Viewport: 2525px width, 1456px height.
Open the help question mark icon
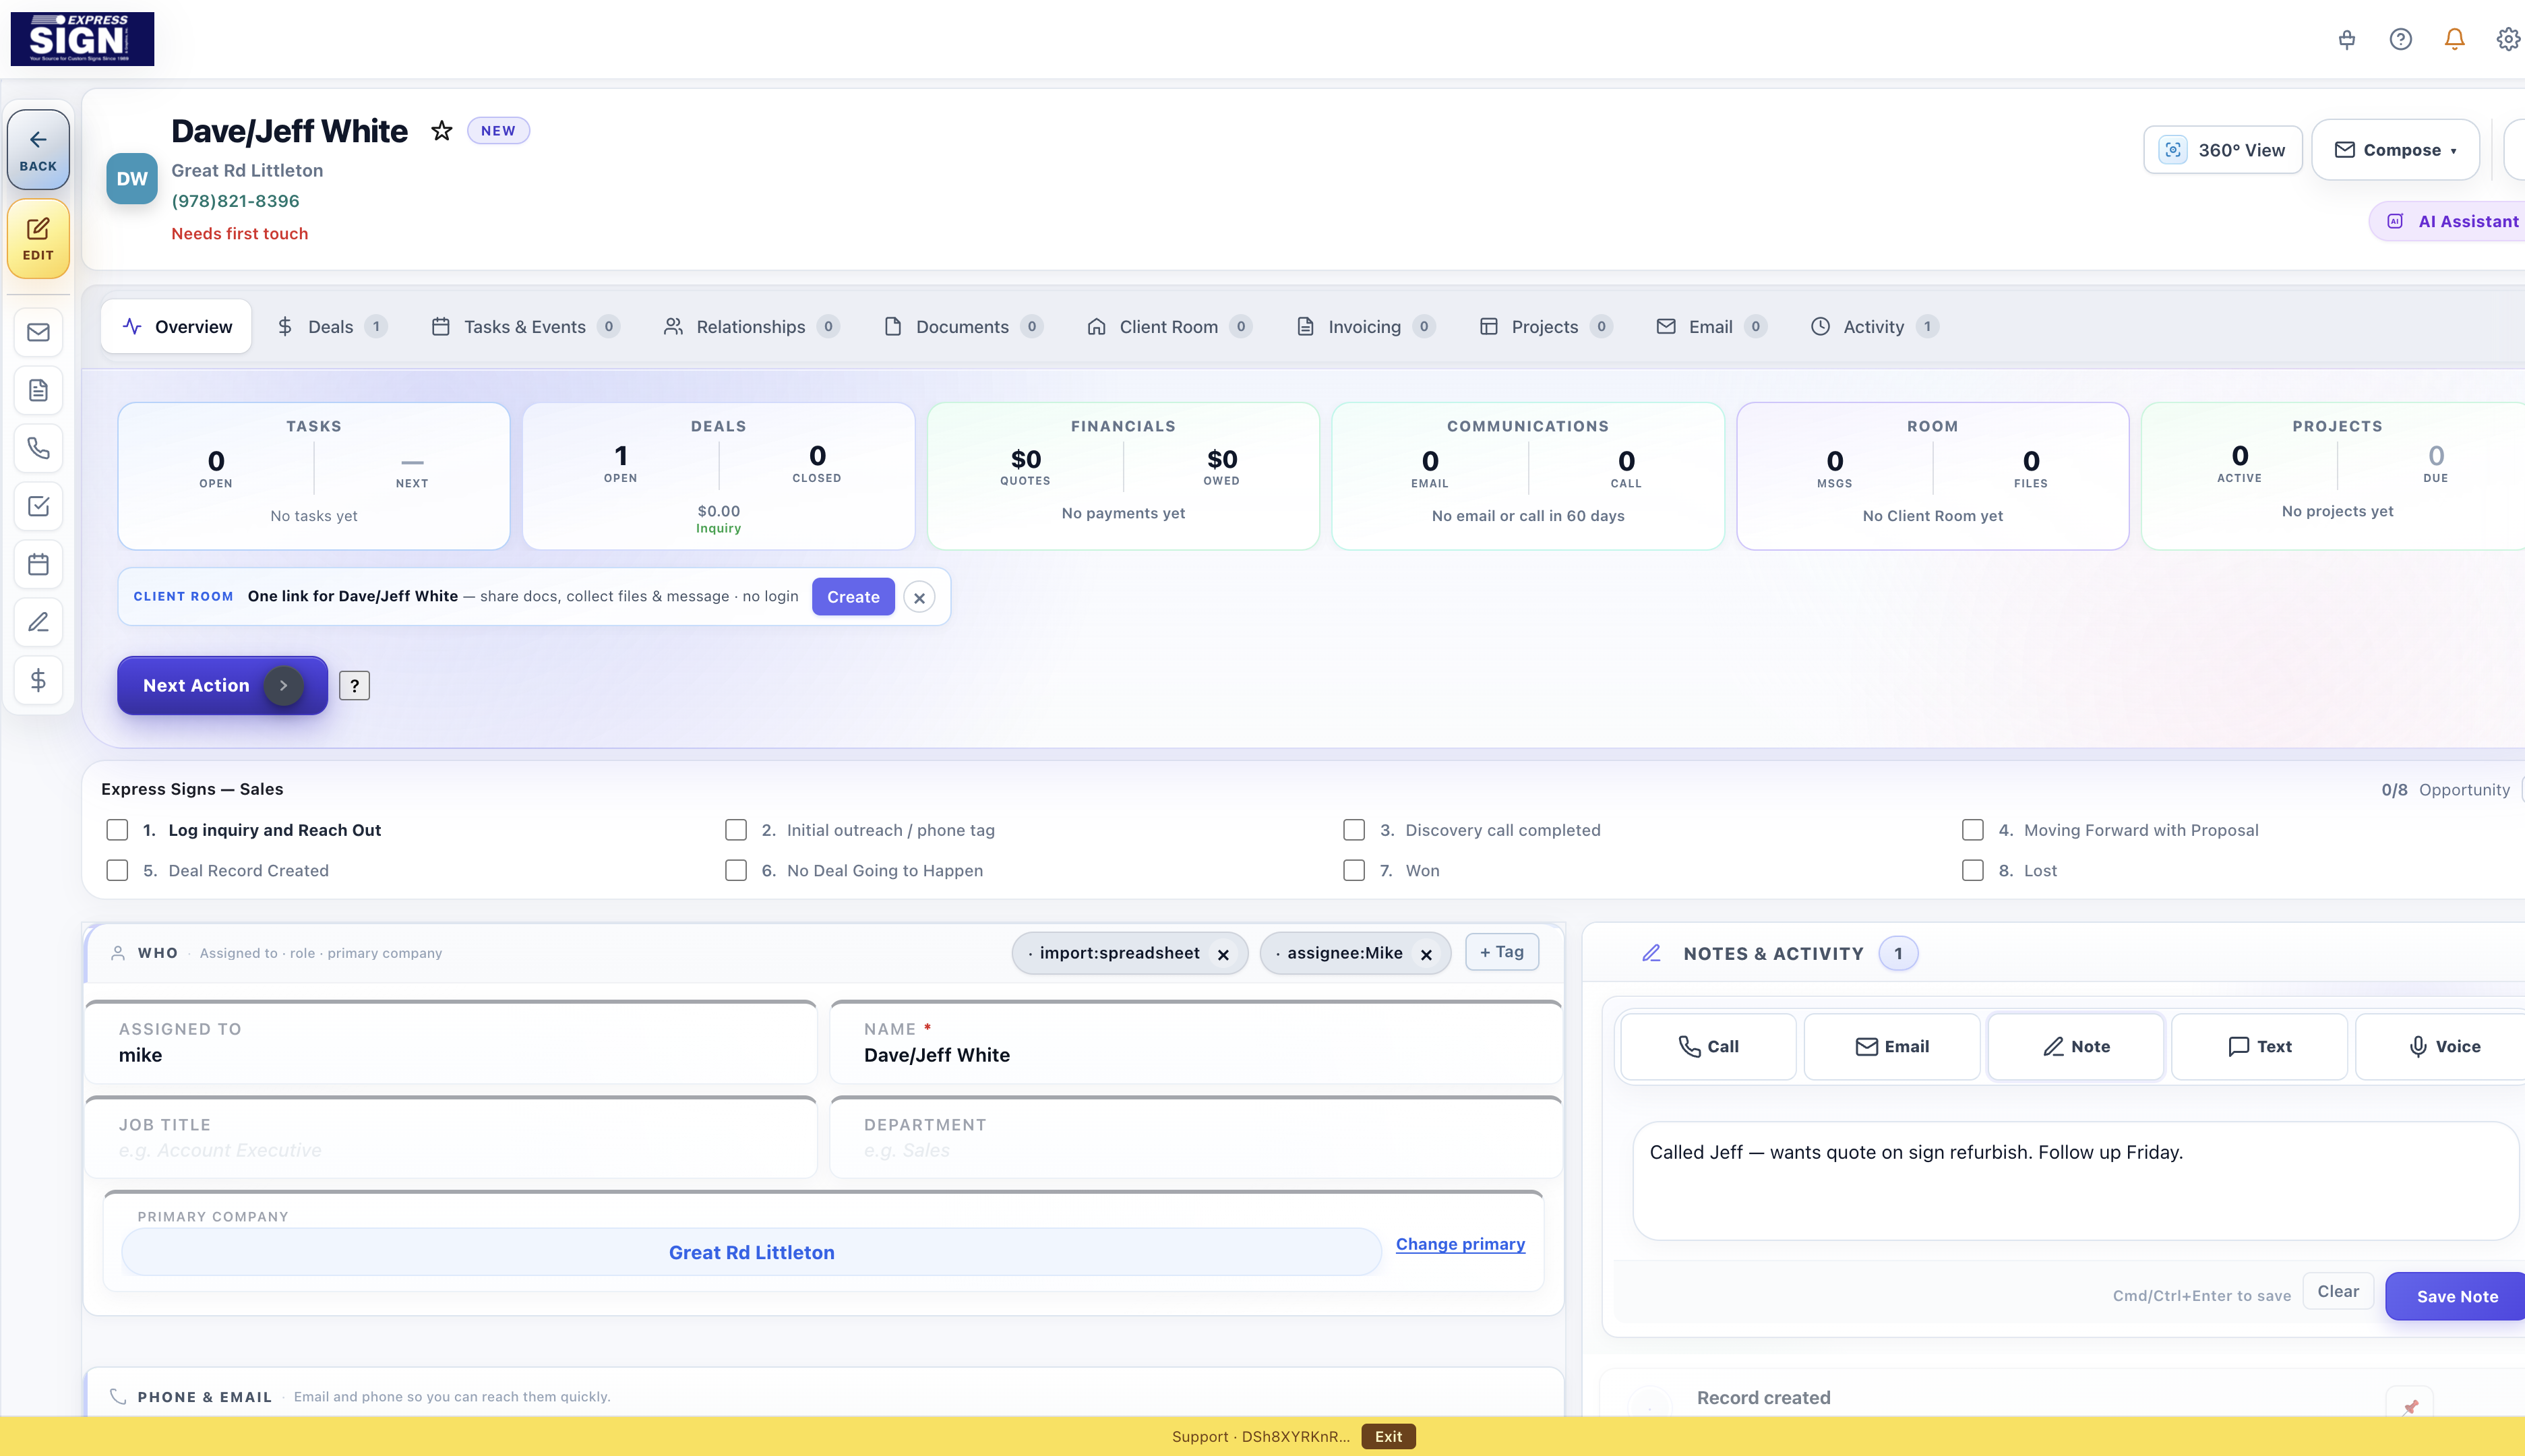pyautogui.click(x=2400, y=39)
